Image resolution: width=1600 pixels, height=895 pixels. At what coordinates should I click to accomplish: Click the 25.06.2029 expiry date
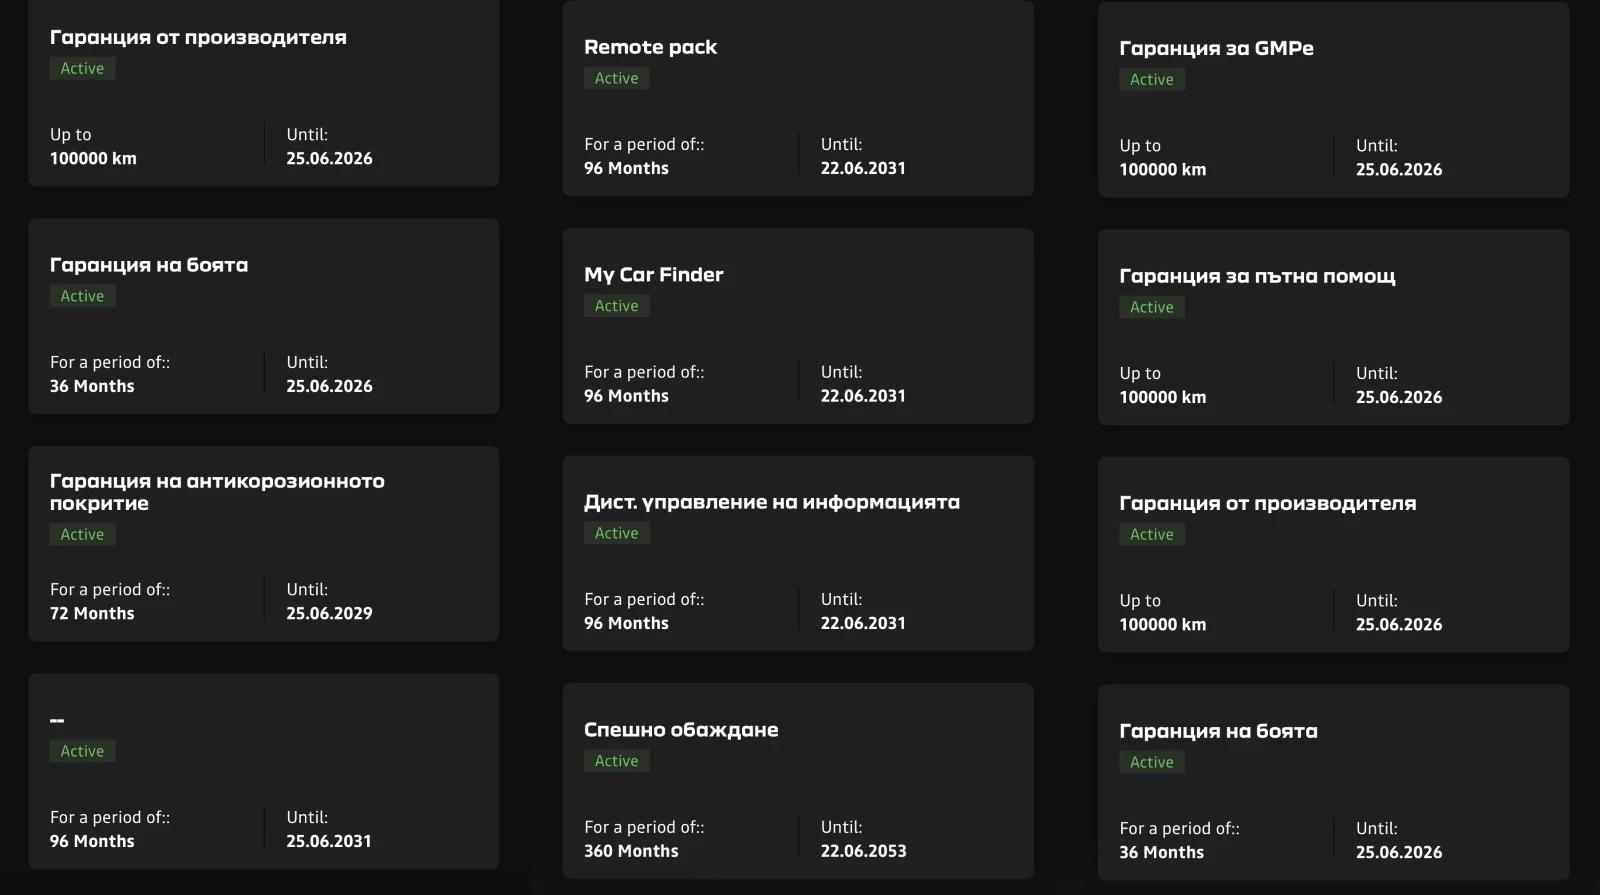click(329, 613)
